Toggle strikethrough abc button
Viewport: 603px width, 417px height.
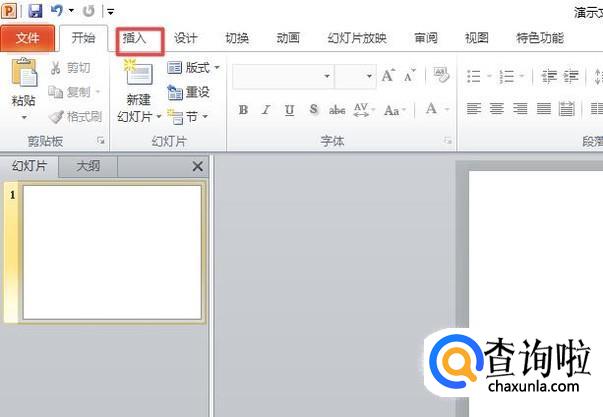337,110
